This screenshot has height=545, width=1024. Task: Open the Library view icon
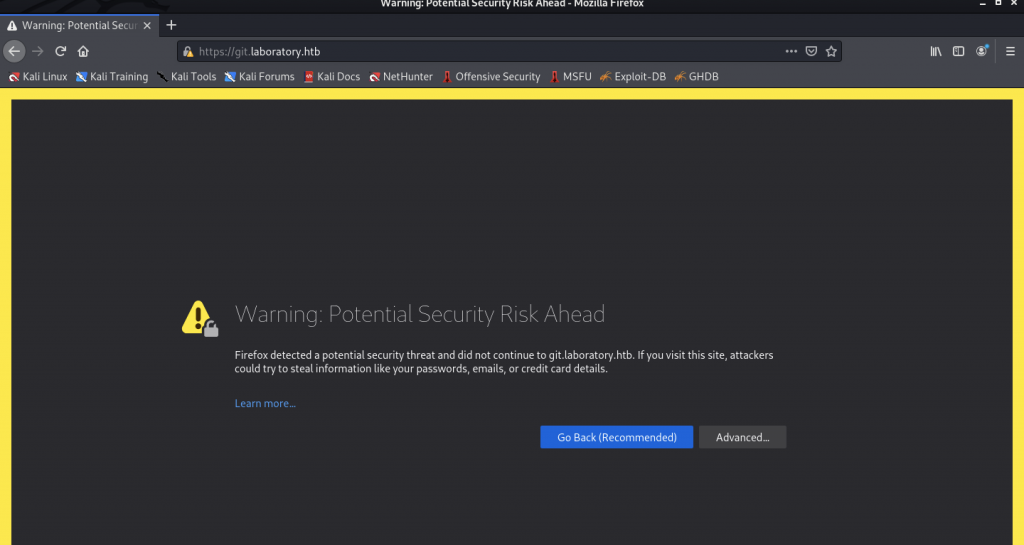[x=936, y=51]
